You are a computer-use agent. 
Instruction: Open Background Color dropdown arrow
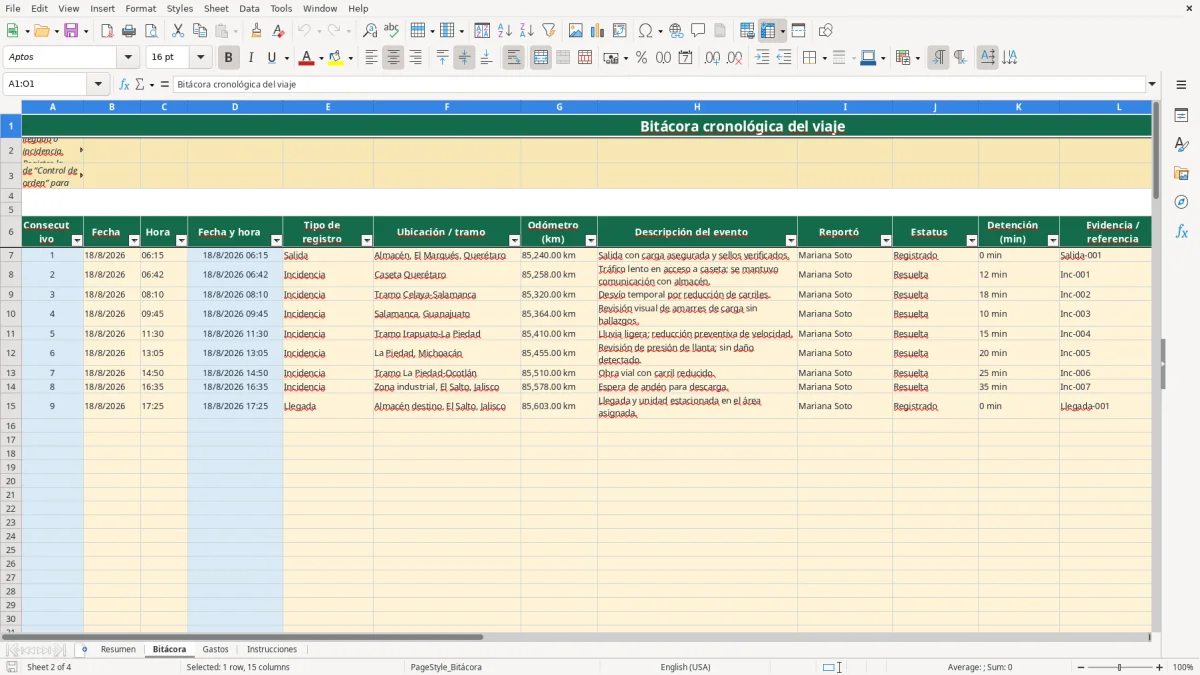pyautogui.click(x=350, y=58)
